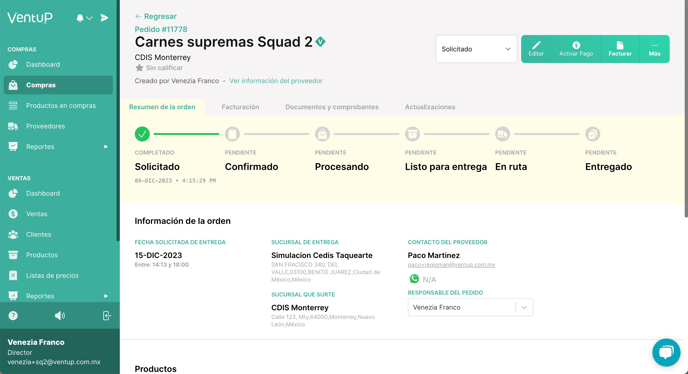Viewport: 688px width, 374px height.
Task: Open the Solicitado status dropdown
Action: 476,49
